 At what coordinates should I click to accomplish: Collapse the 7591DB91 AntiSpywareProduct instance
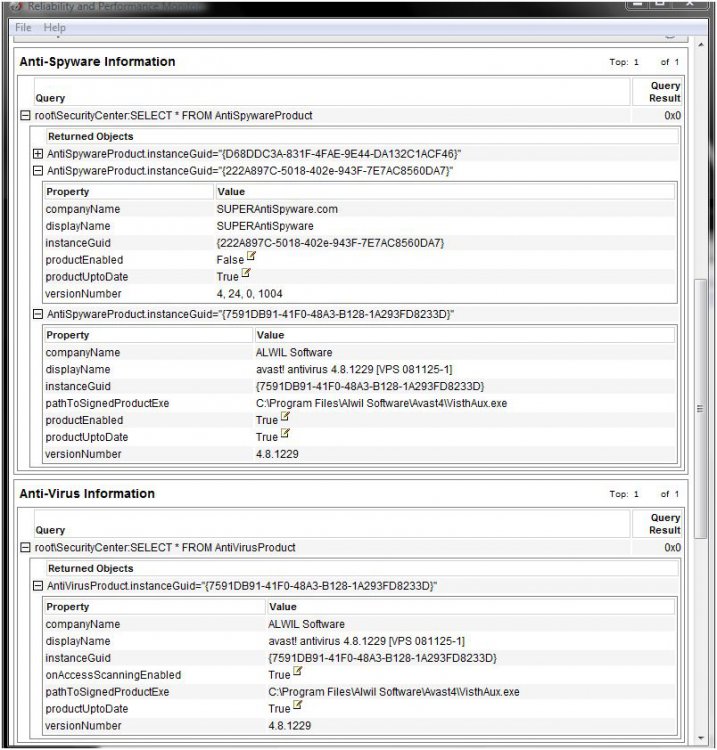coord(38,314)
